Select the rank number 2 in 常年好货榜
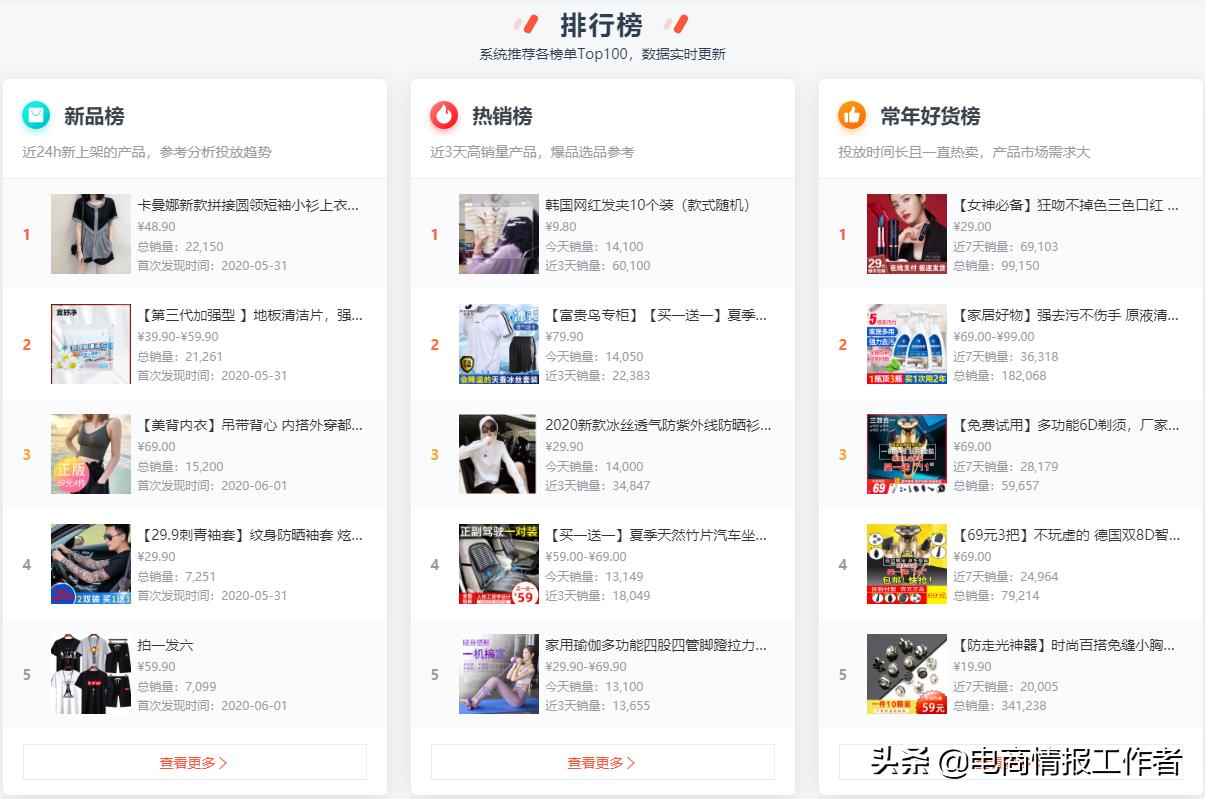Viewport: 1205px width, 799px height. tap(841, 344)
